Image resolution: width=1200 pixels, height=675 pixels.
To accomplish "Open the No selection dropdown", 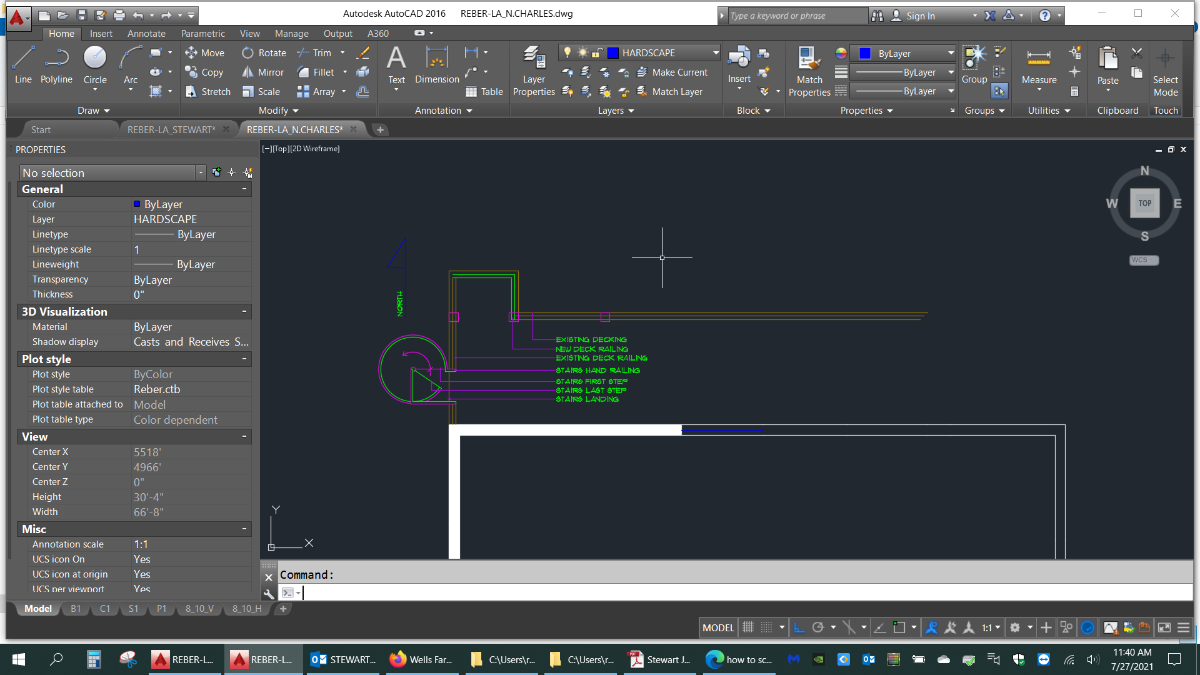I will pos(113,173).
